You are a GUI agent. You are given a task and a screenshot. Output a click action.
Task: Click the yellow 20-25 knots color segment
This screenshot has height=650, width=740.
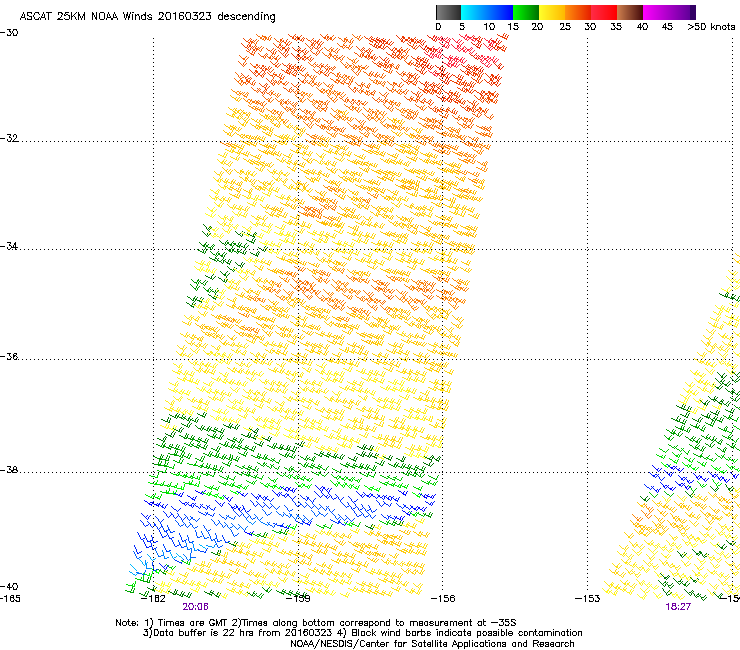pos(552,12)
